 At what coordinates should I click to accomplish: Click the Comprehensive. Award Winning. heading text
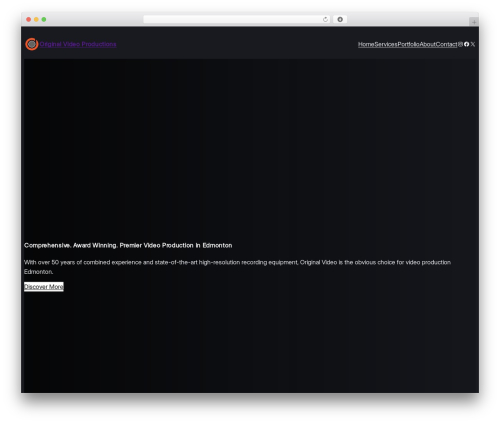pyautogui.click(x=128, y=245)
